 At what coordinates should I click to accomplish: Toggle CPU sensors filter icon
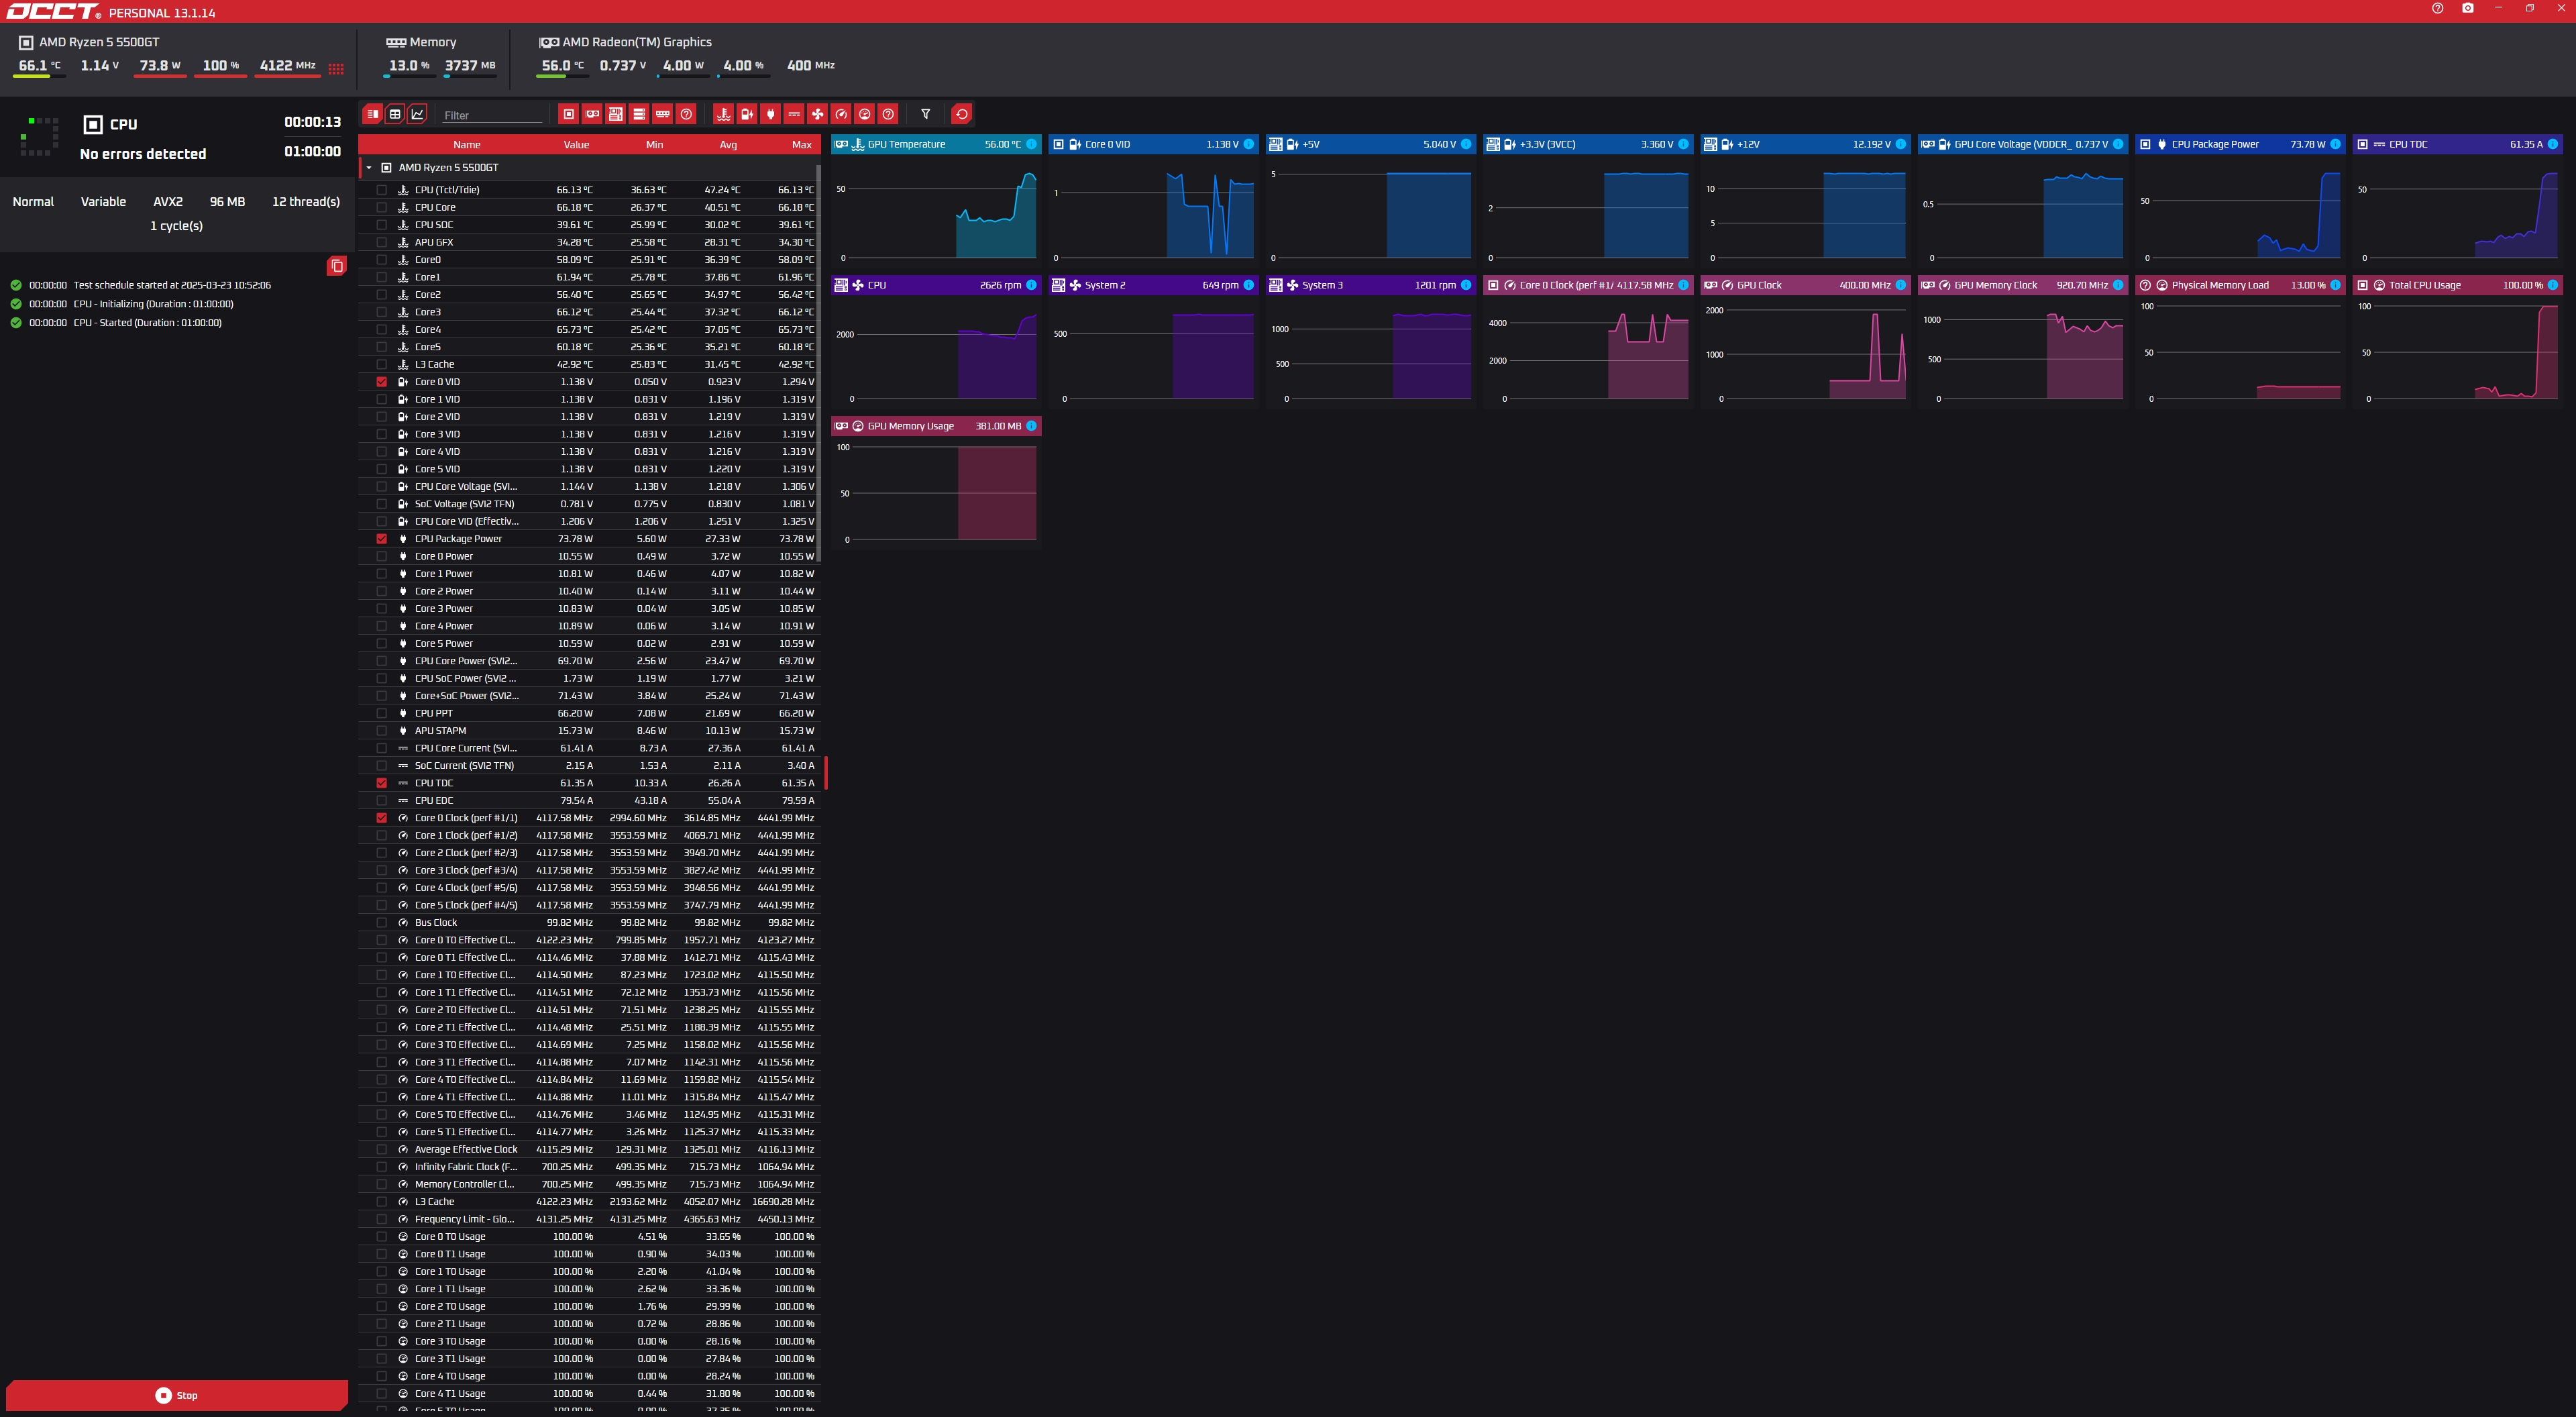(569, 114)
